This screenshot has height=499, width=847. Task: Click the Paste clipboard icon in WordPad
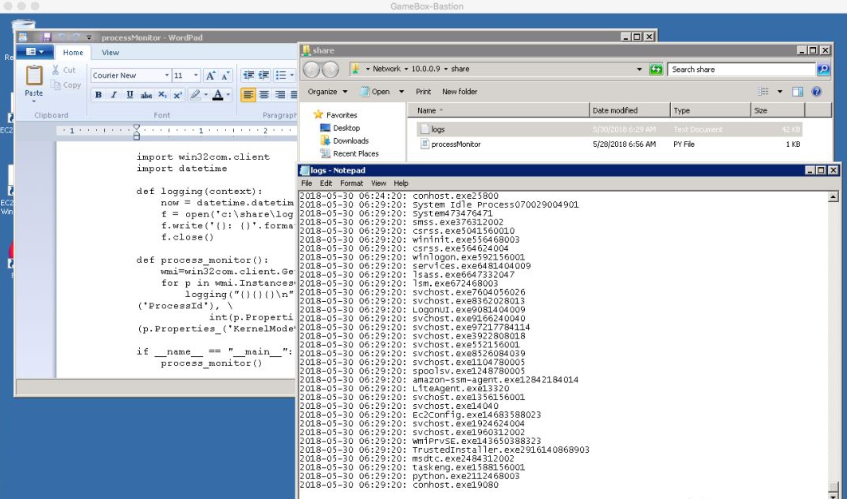pyautogui.click(x=34, y=76)
